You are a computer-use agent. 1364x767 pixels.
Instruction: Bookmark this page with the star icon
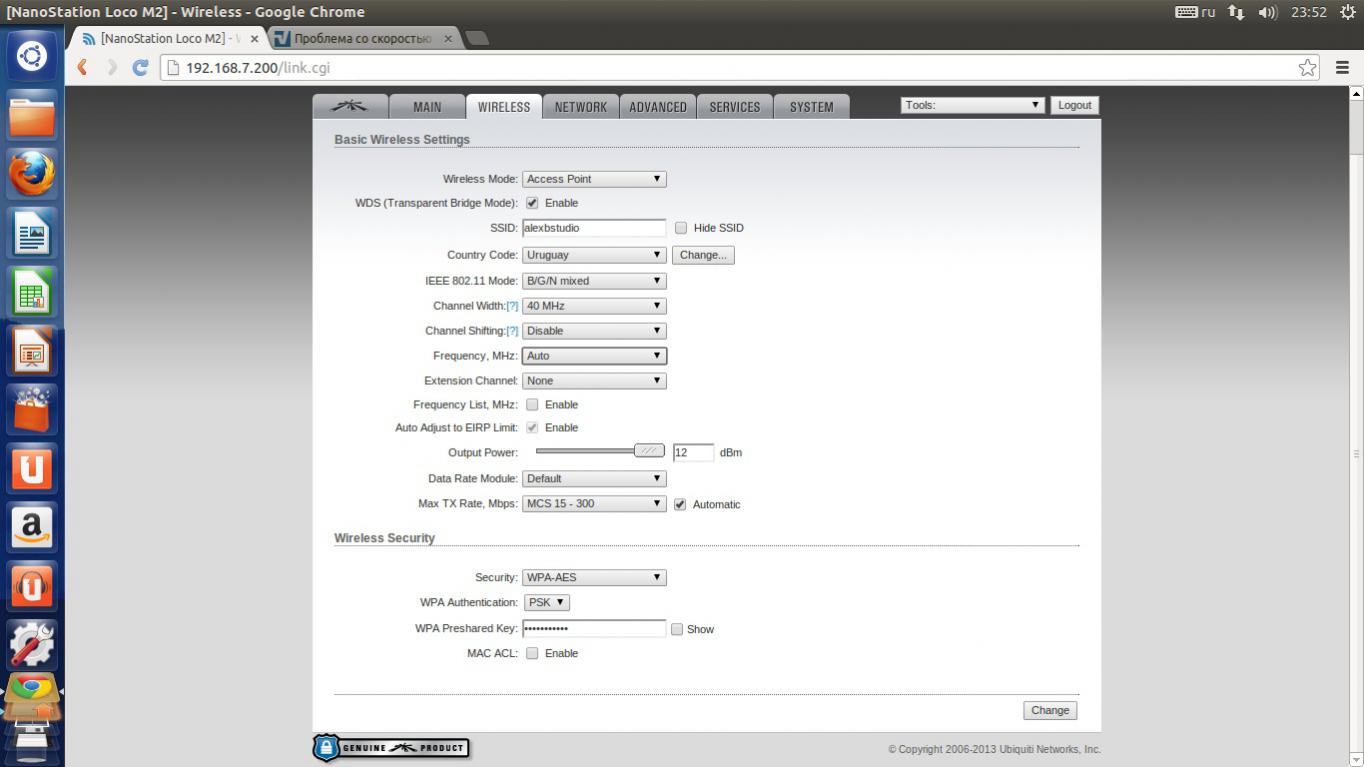point(1307,68)
